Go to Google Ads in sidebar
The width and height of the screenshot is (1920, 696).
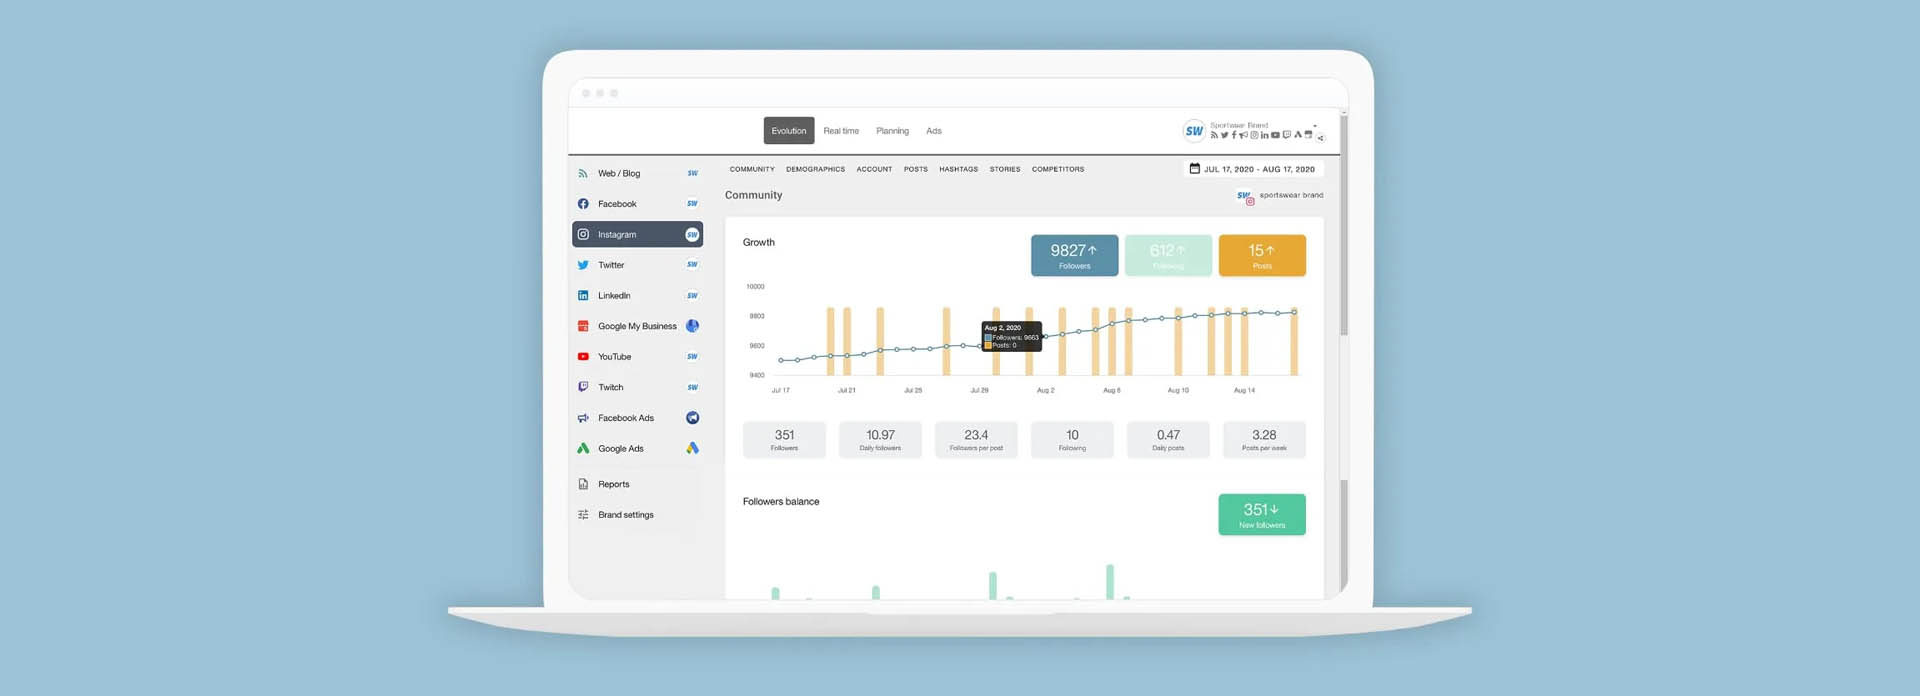click(620, 449)
